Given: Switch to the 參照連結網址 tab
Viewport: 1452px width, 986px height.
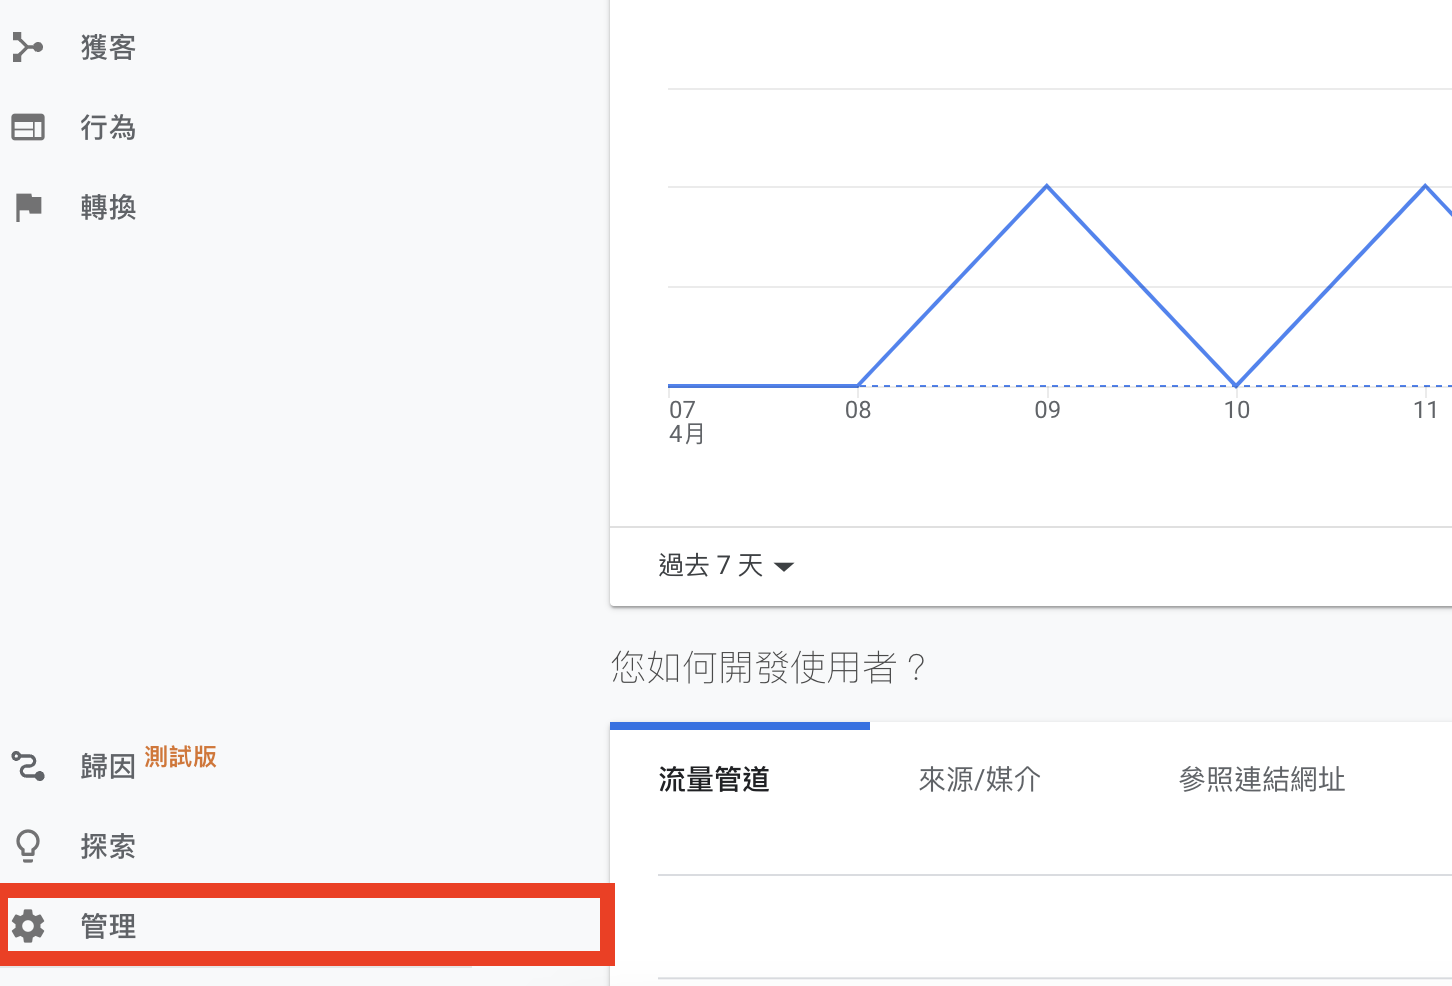Looking at the screenshot, I should click(1262, 779).
